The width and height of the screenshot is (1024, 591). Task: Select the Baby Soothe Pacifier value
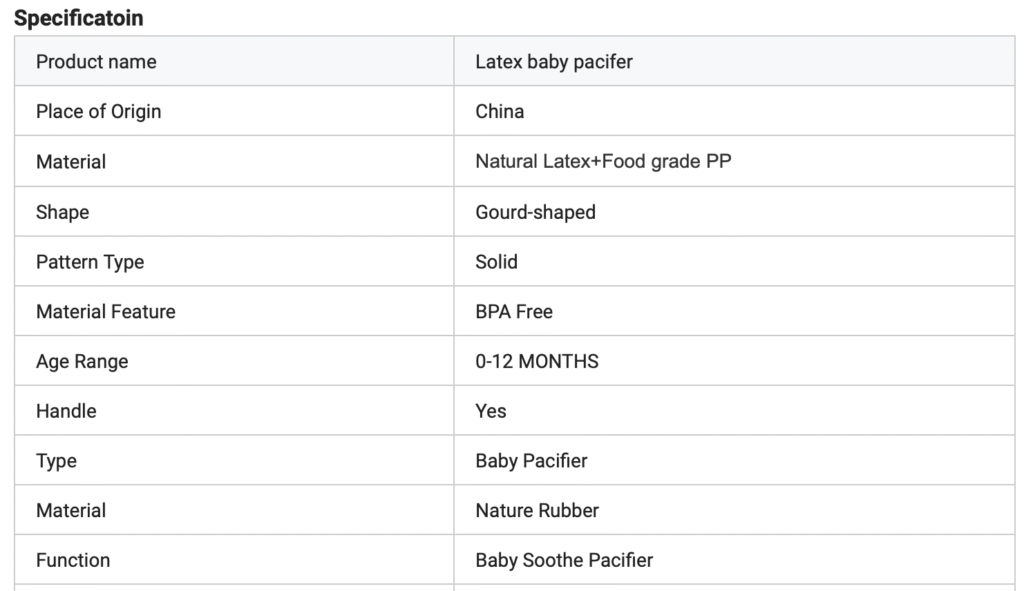(x=564, y=561)
